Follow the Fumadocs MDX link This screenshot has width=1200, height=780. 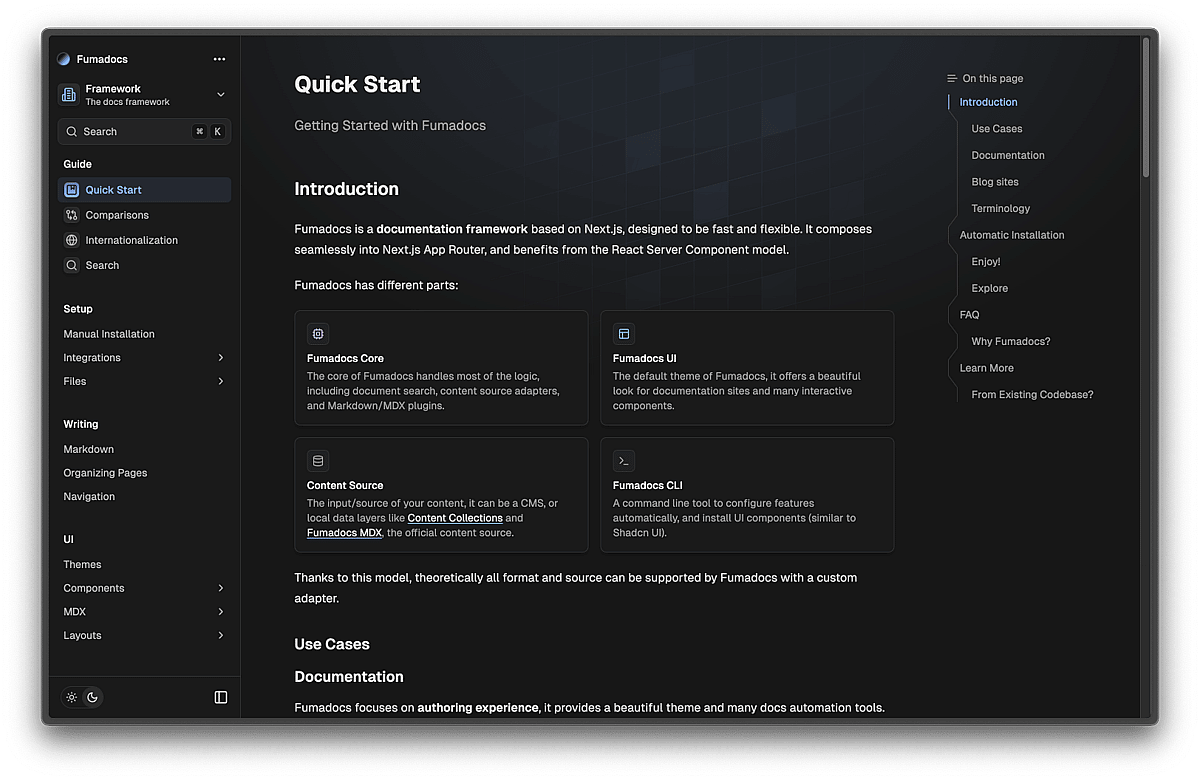coord(344,533)
